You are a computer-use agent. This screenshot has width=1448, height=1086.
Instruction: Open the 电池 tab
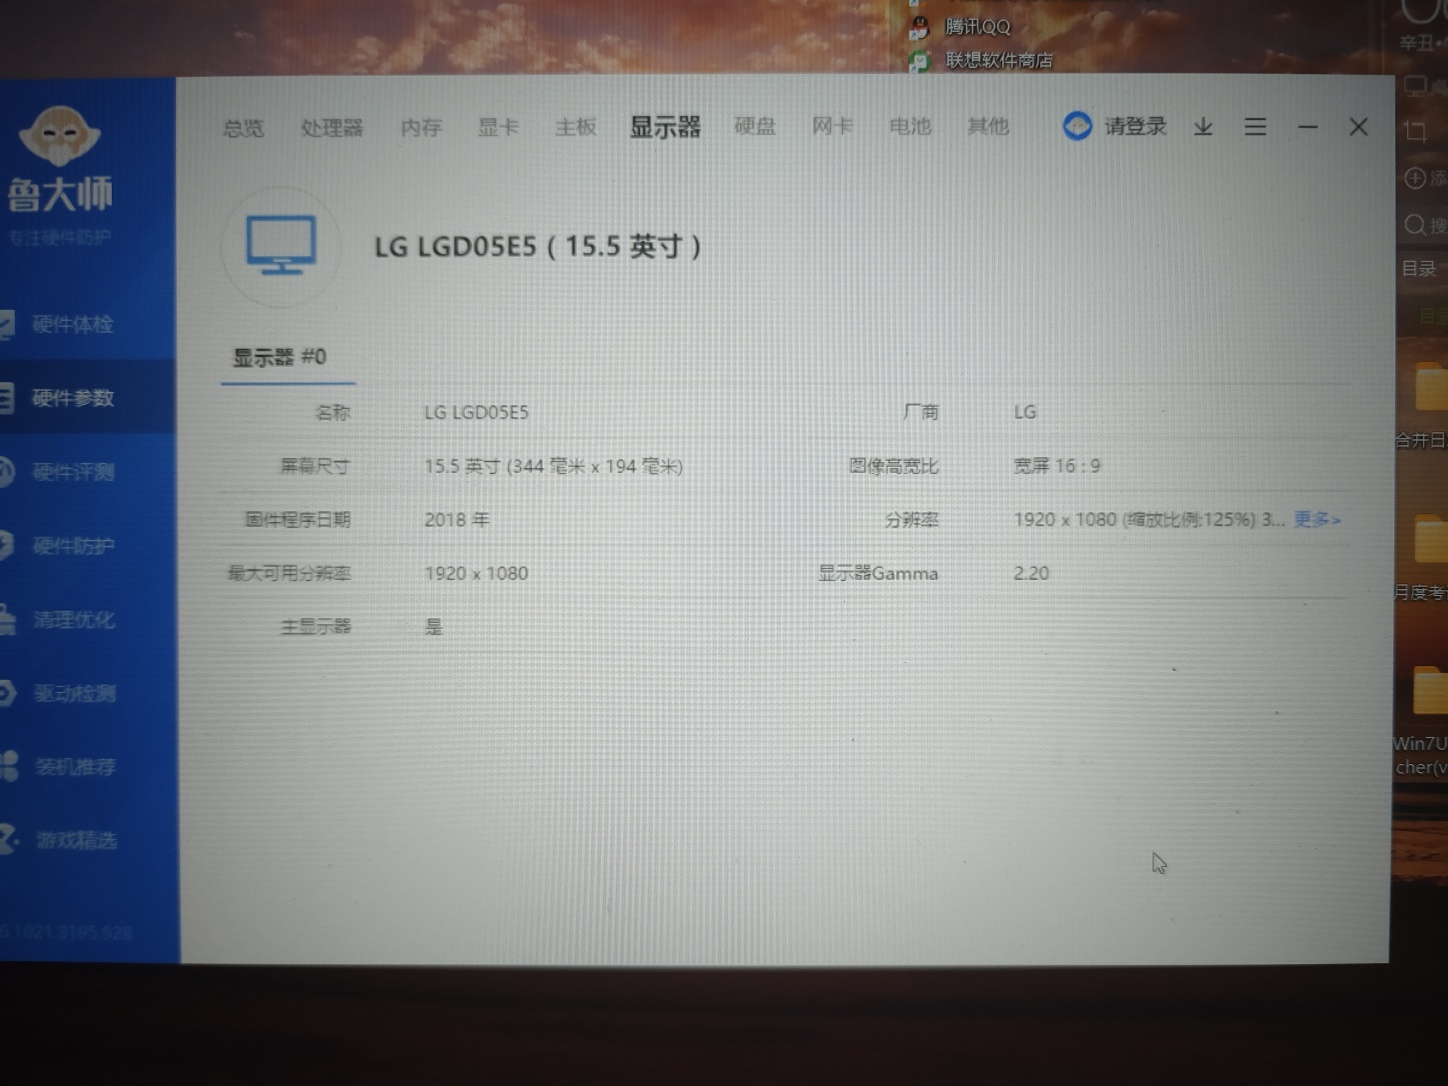coord(910,126)
